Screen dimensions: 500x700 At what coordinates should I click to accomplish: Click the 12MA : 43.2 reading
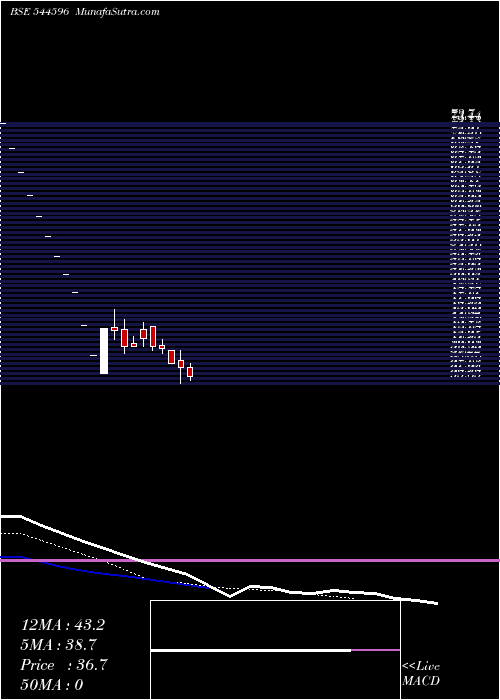(62, 625)
